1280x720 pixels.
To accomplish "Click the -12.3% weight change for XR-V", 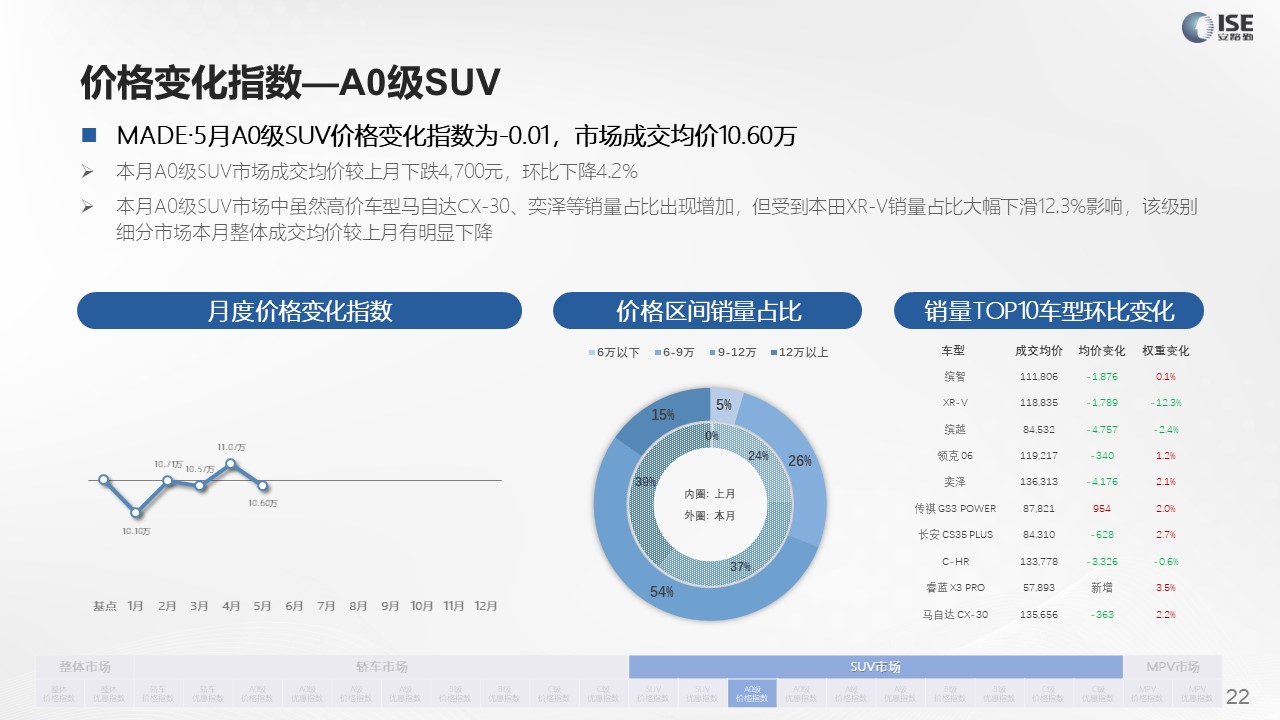I will (1166, 403).
